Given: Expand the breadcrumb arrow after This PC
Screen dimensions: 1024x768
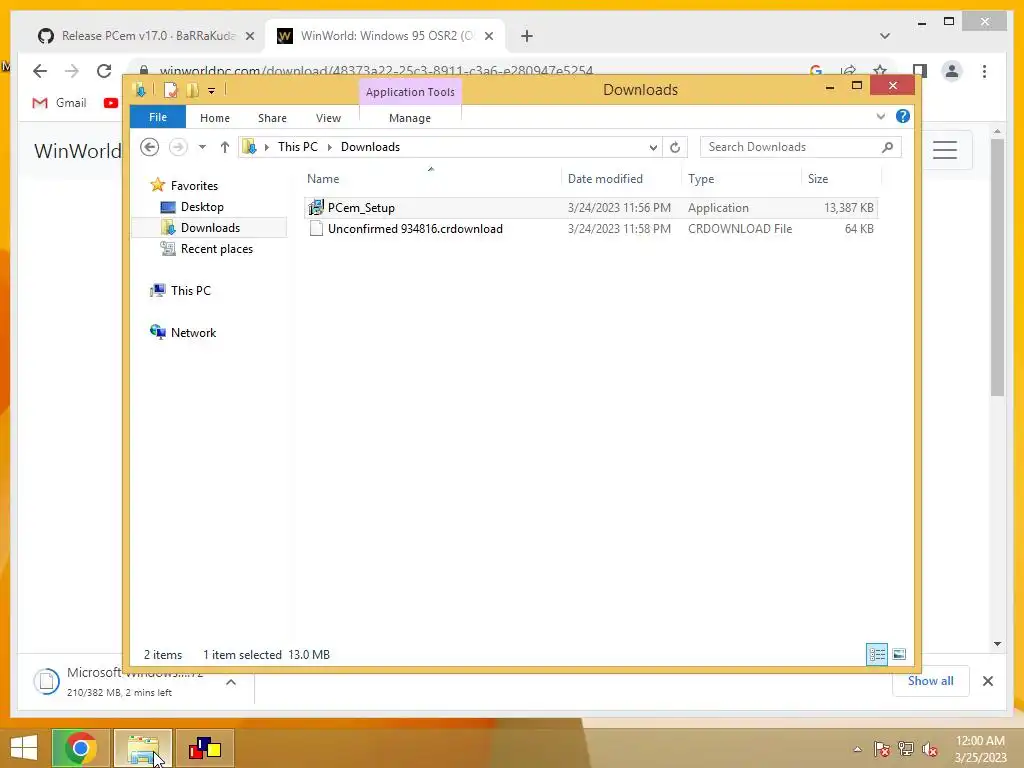Looking at the screenshot, I should click(329, 148).
